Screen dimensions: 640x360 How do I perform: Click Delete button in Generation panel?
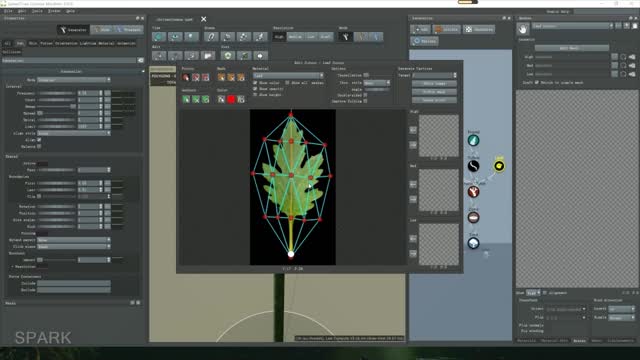(447, 29)
